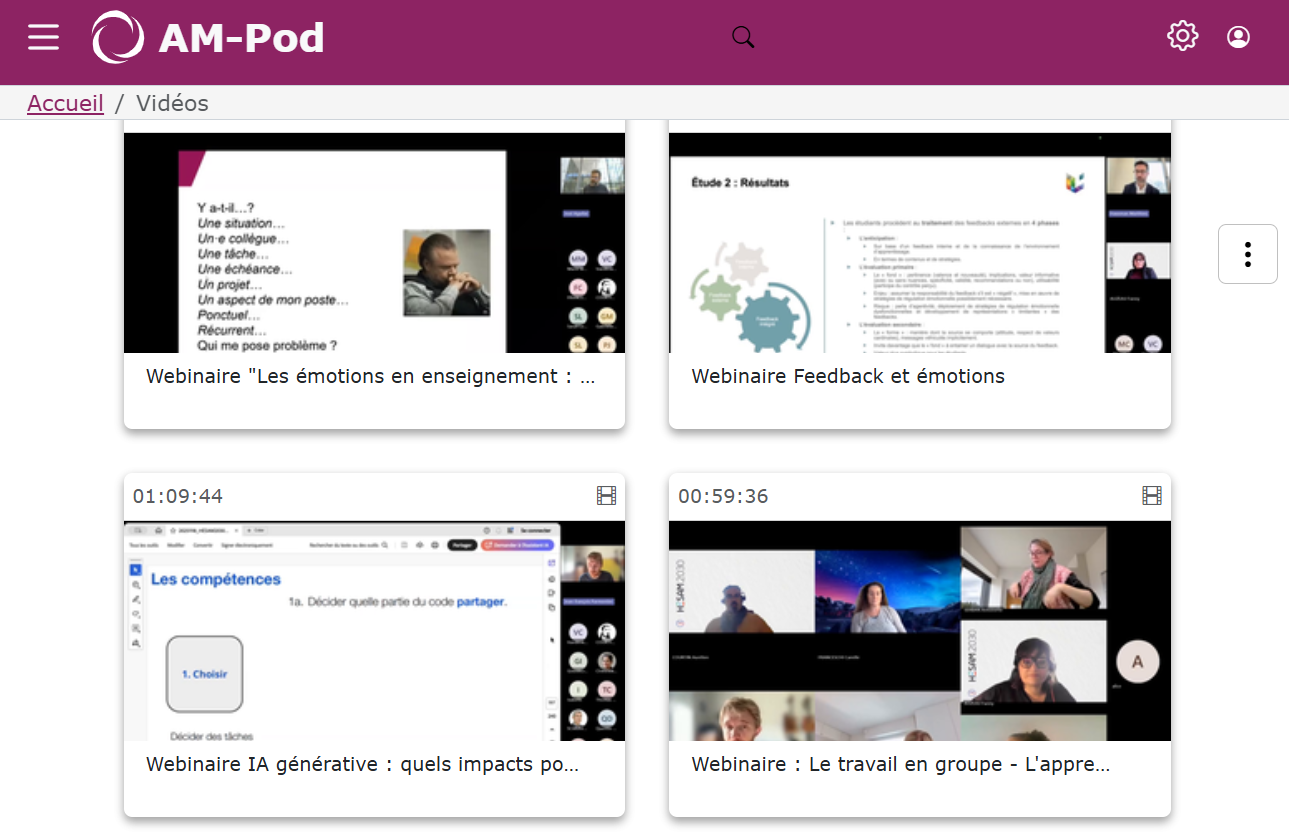Open the travail en groupe webinar thumbnail
This screenshot has width=1289, height=839.
tap(919, 630)
